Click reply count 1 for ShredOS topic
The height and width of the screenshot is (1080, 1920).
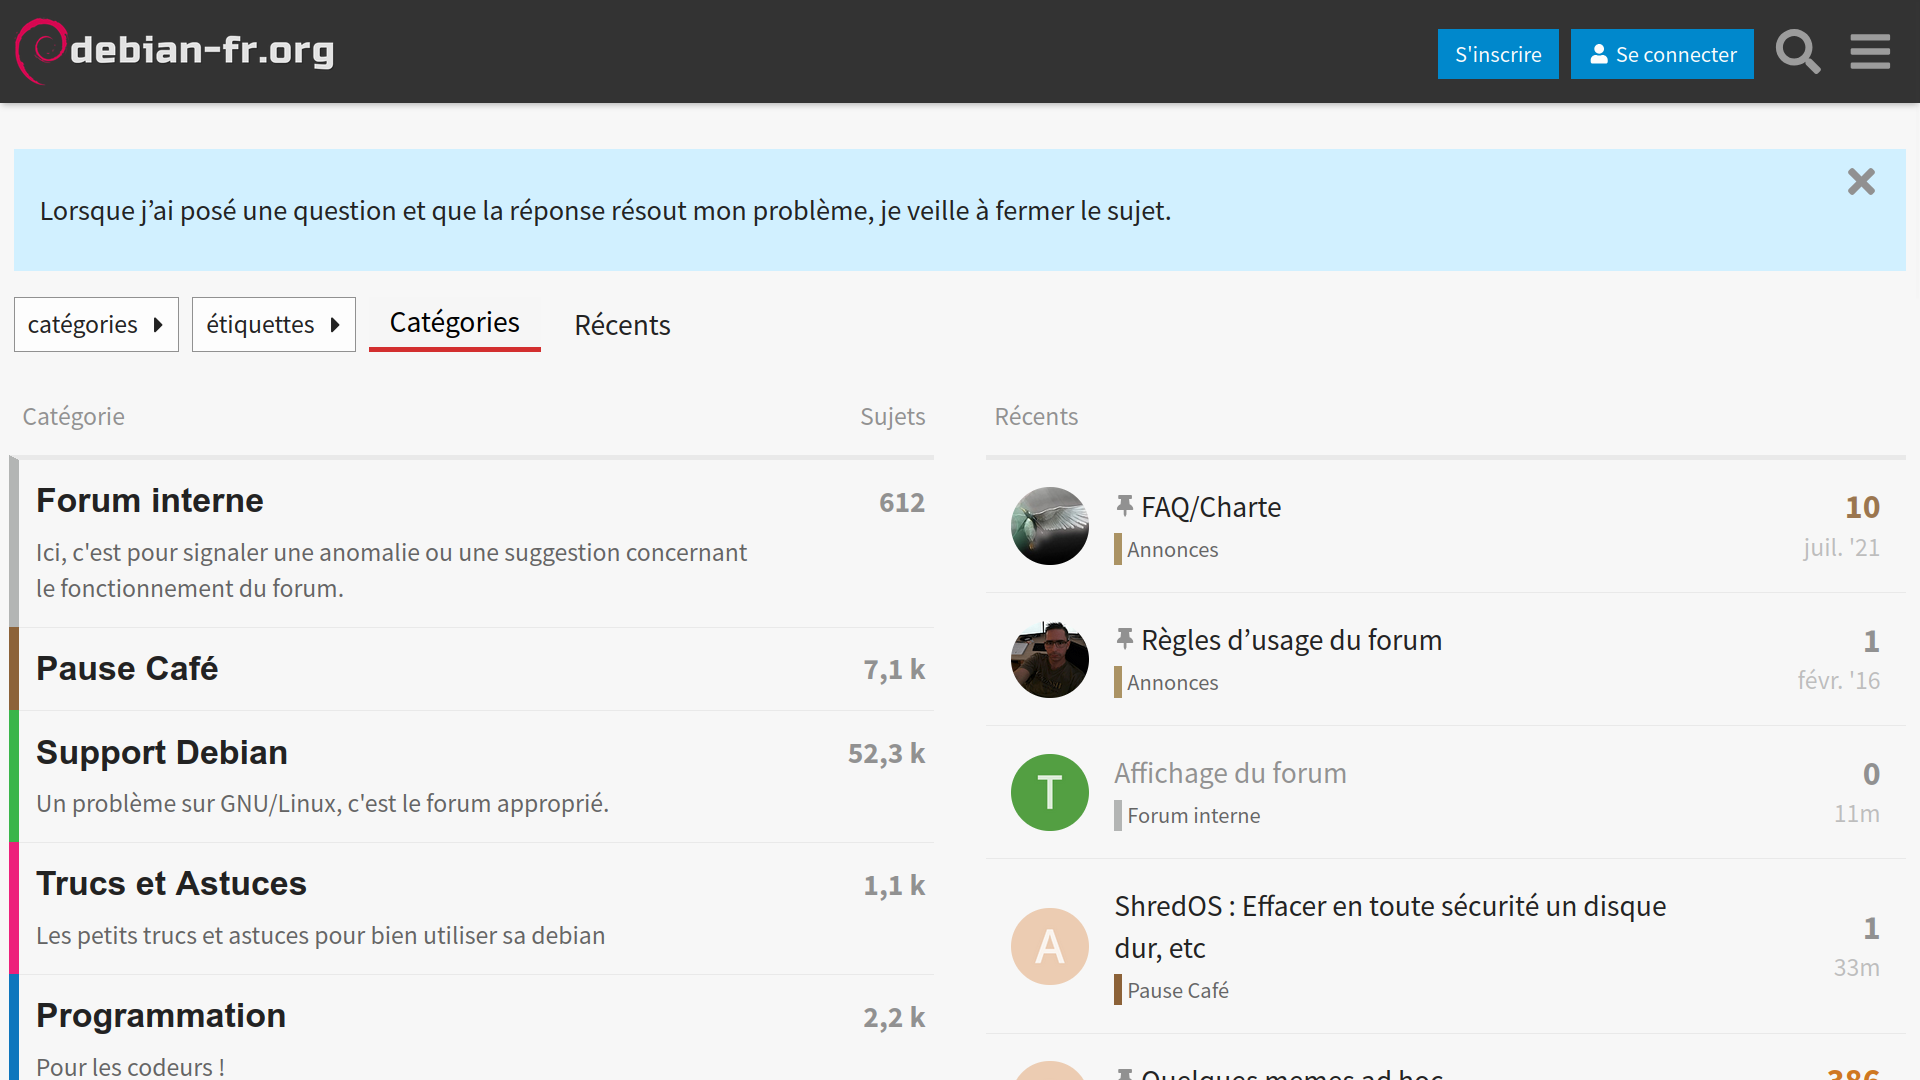click(1871, 928)
